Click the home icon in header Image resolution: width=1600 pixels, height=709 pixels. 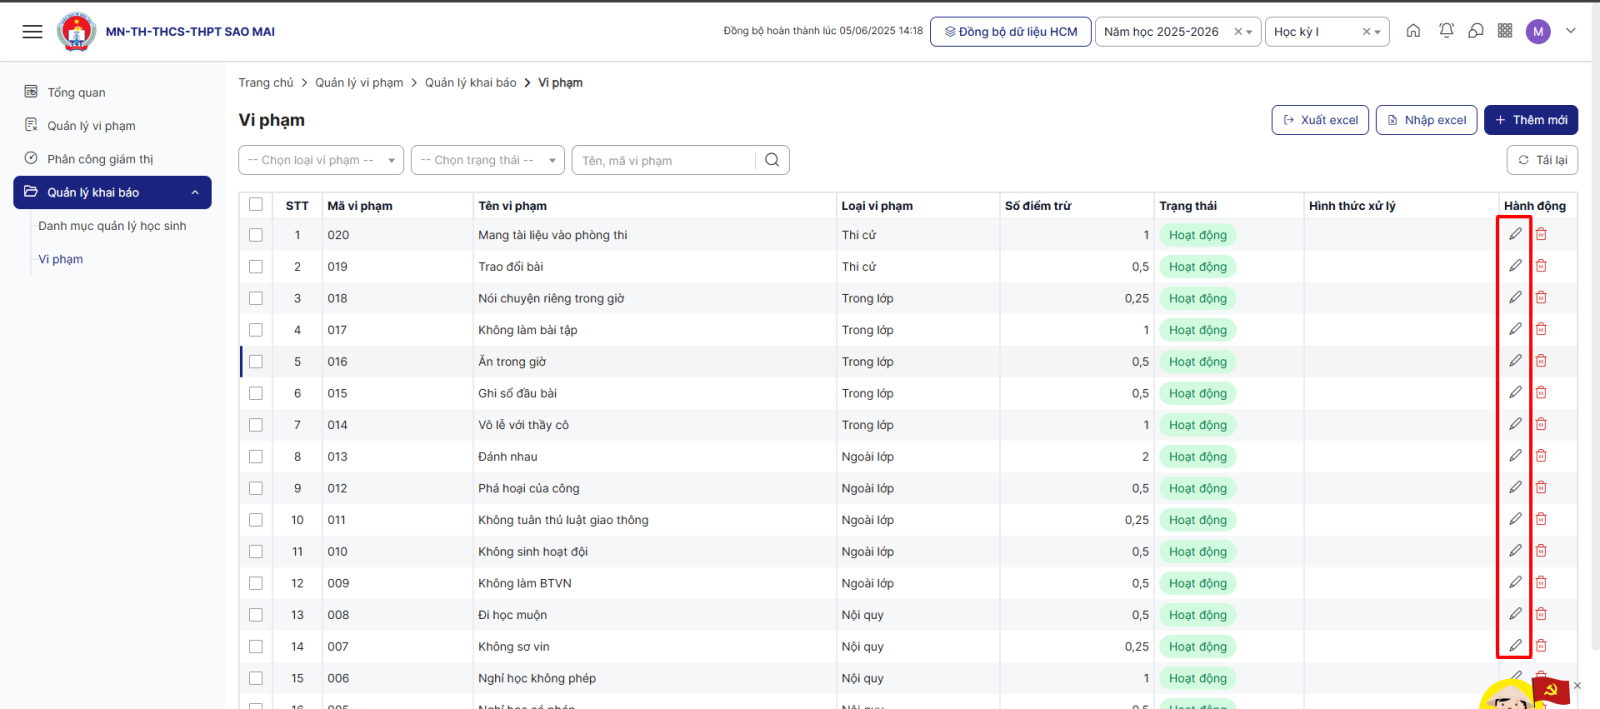pos(1413,31)
